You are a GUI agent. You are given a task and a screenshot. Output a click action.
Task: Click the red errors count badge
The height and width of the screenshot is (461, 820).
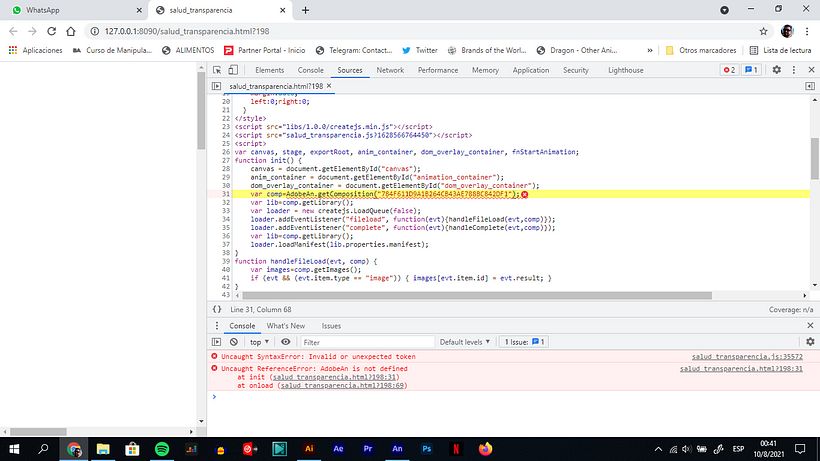coord(729,70)
